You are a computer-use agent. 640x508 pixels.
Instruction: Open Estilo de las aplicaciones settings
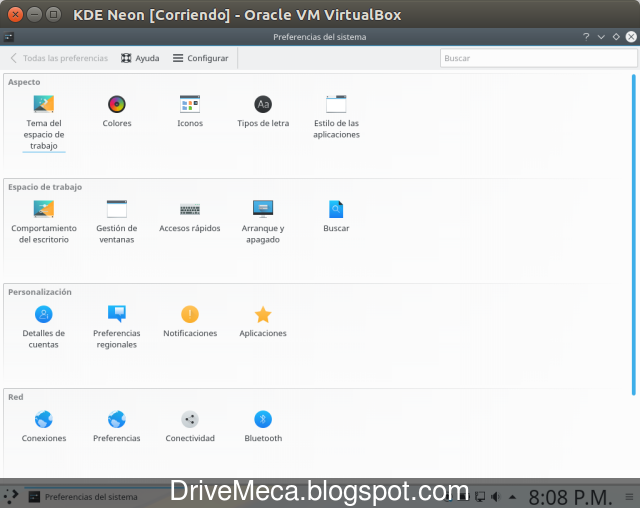point(336,117)
